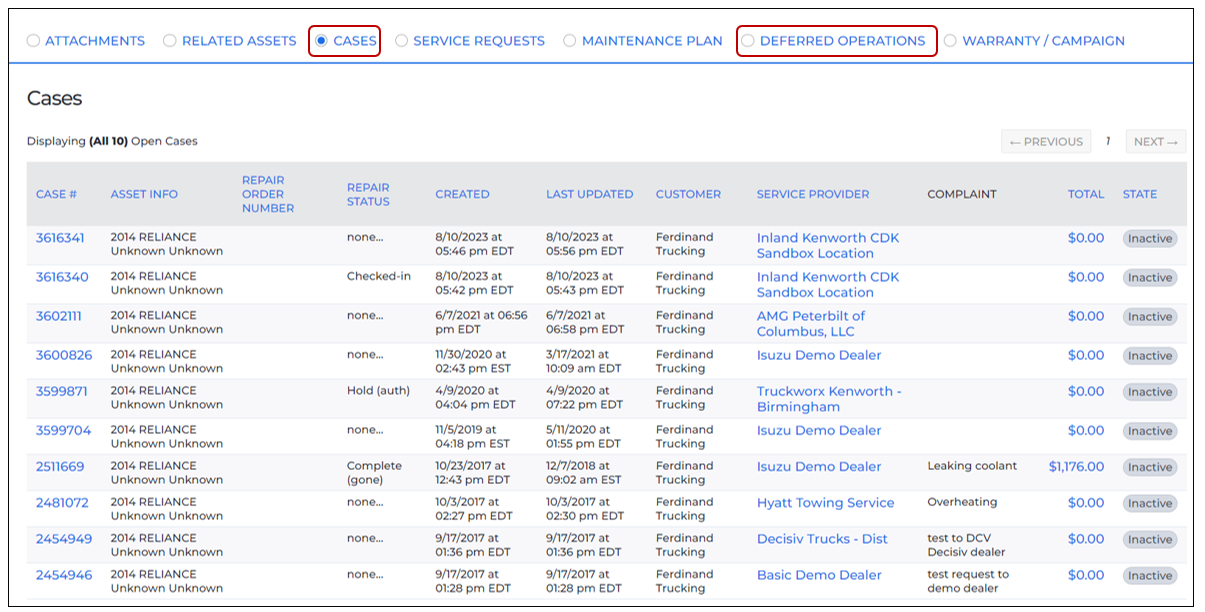Click the Inactive badge for case 2481072

click(1150, 503)
